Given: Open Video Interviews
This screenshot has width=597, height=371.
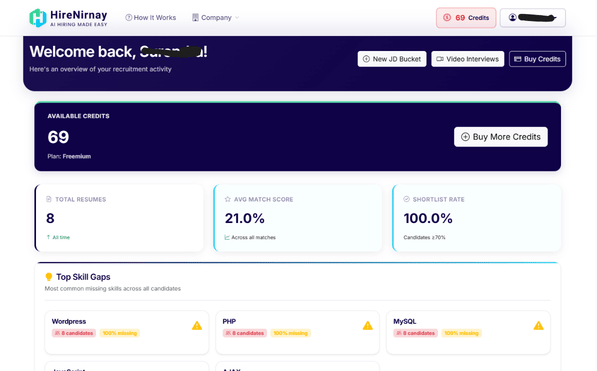Looking at the screenshot, I should [x=468, y=59].
